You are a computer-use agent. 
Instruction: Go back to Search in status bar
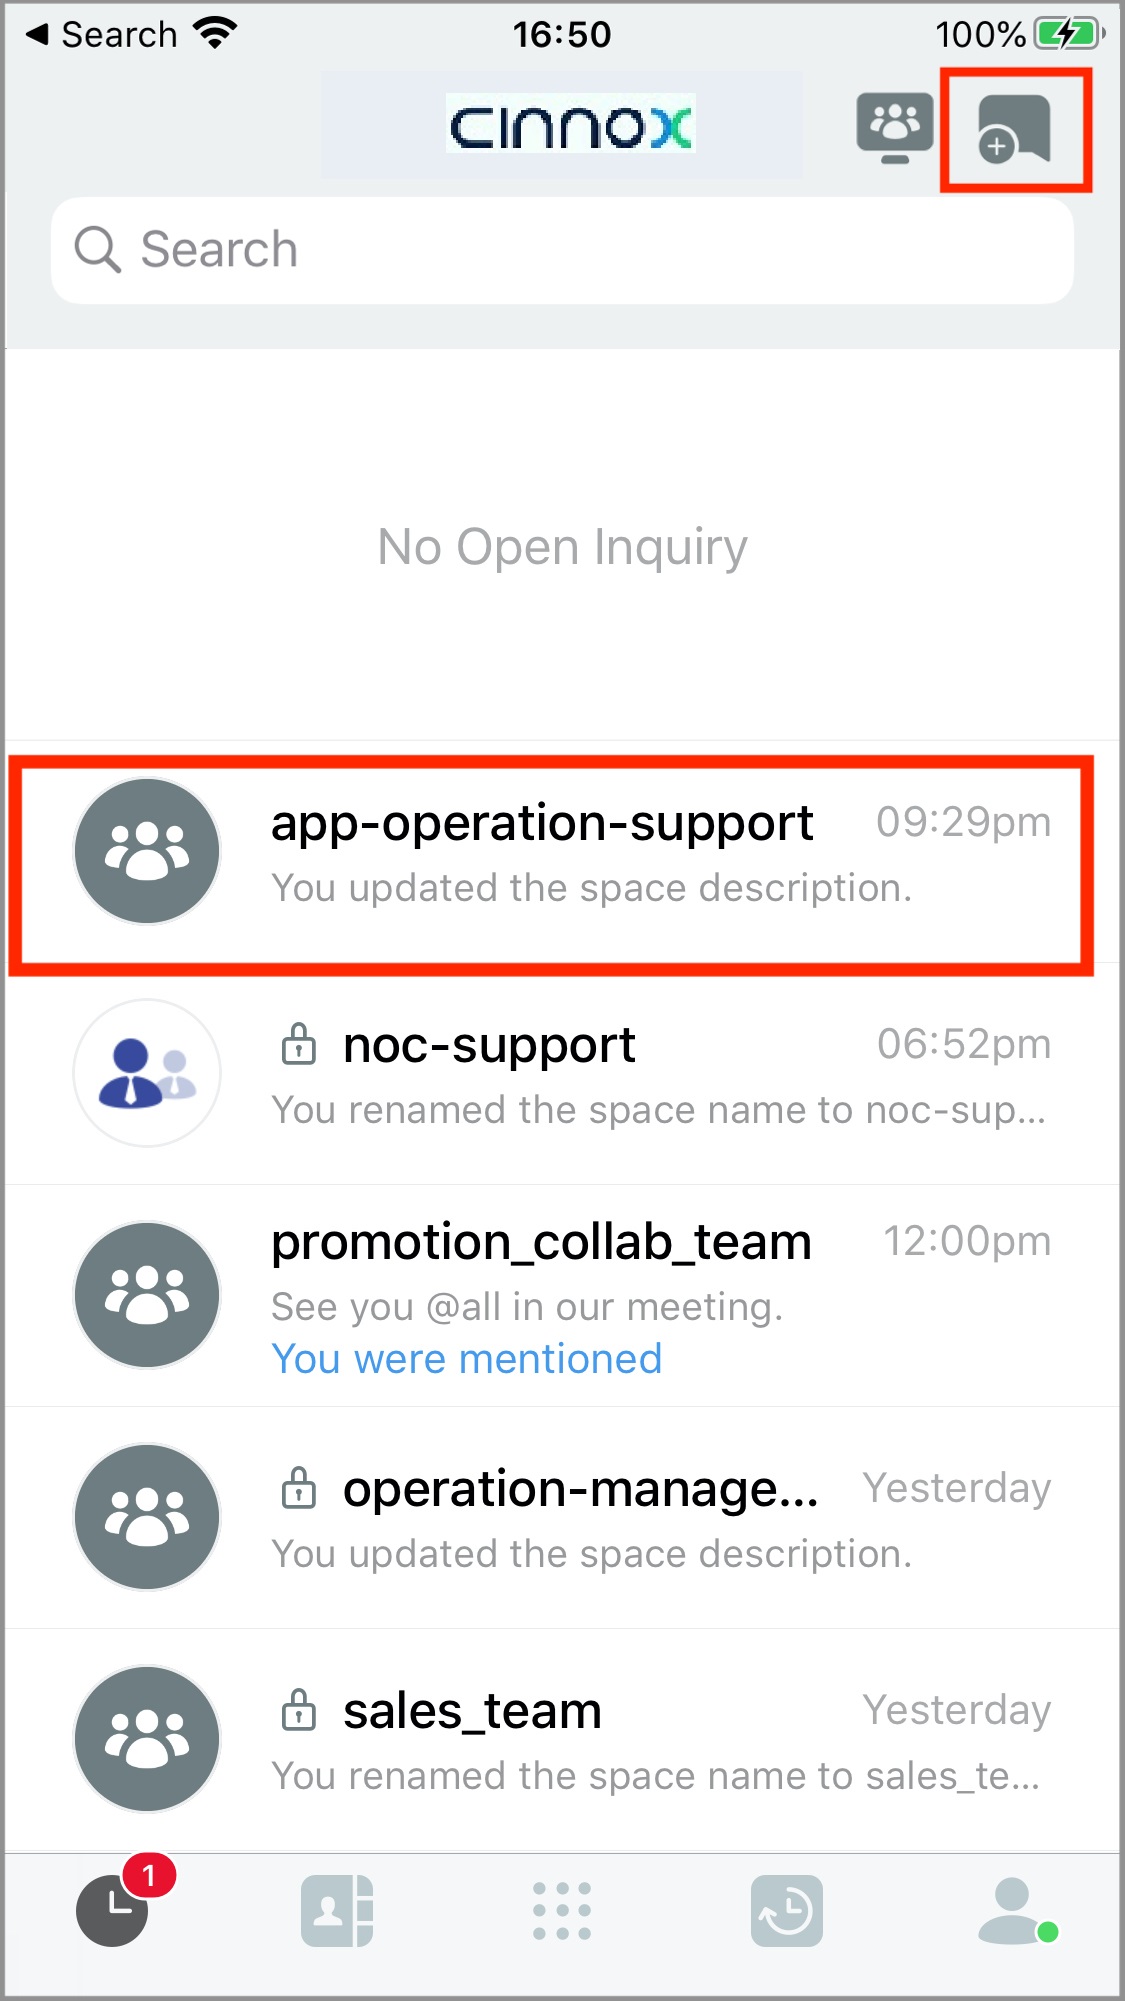(x=102, y=35)
